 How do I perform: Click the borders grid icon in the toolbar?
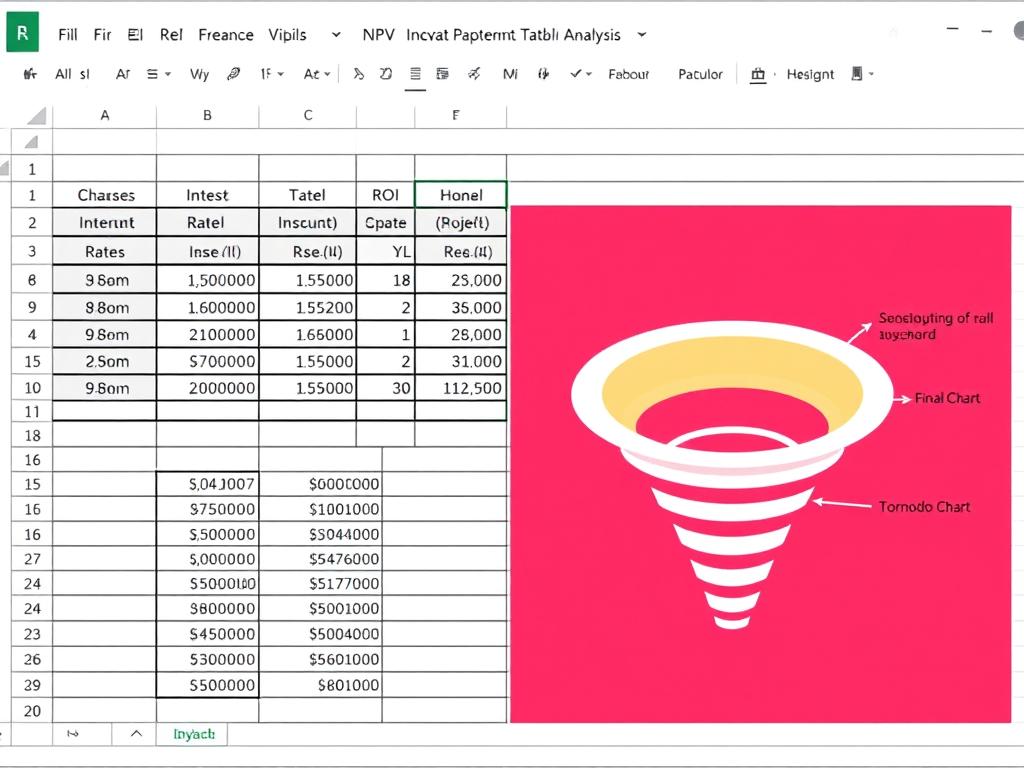pyautogui.click(x=442, y=73)
